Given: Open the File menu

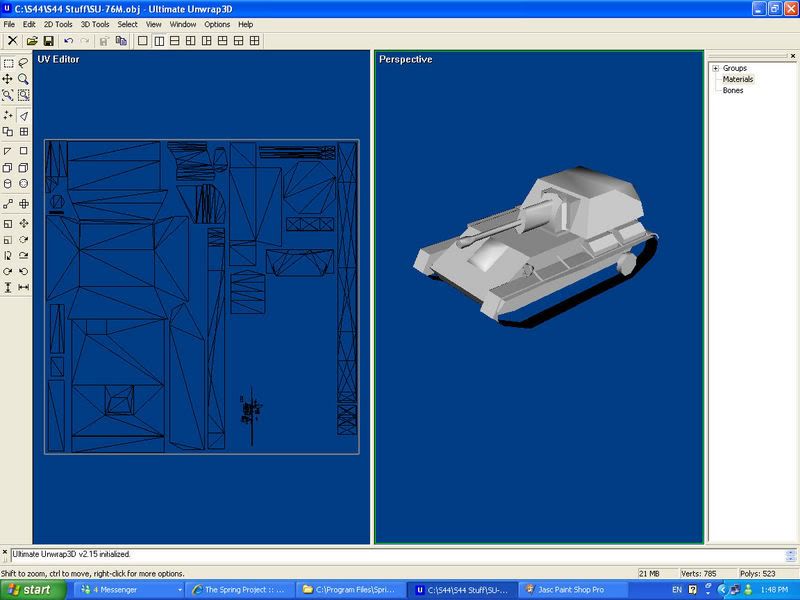Looking at the screenshot, I should tap(9, 24).
